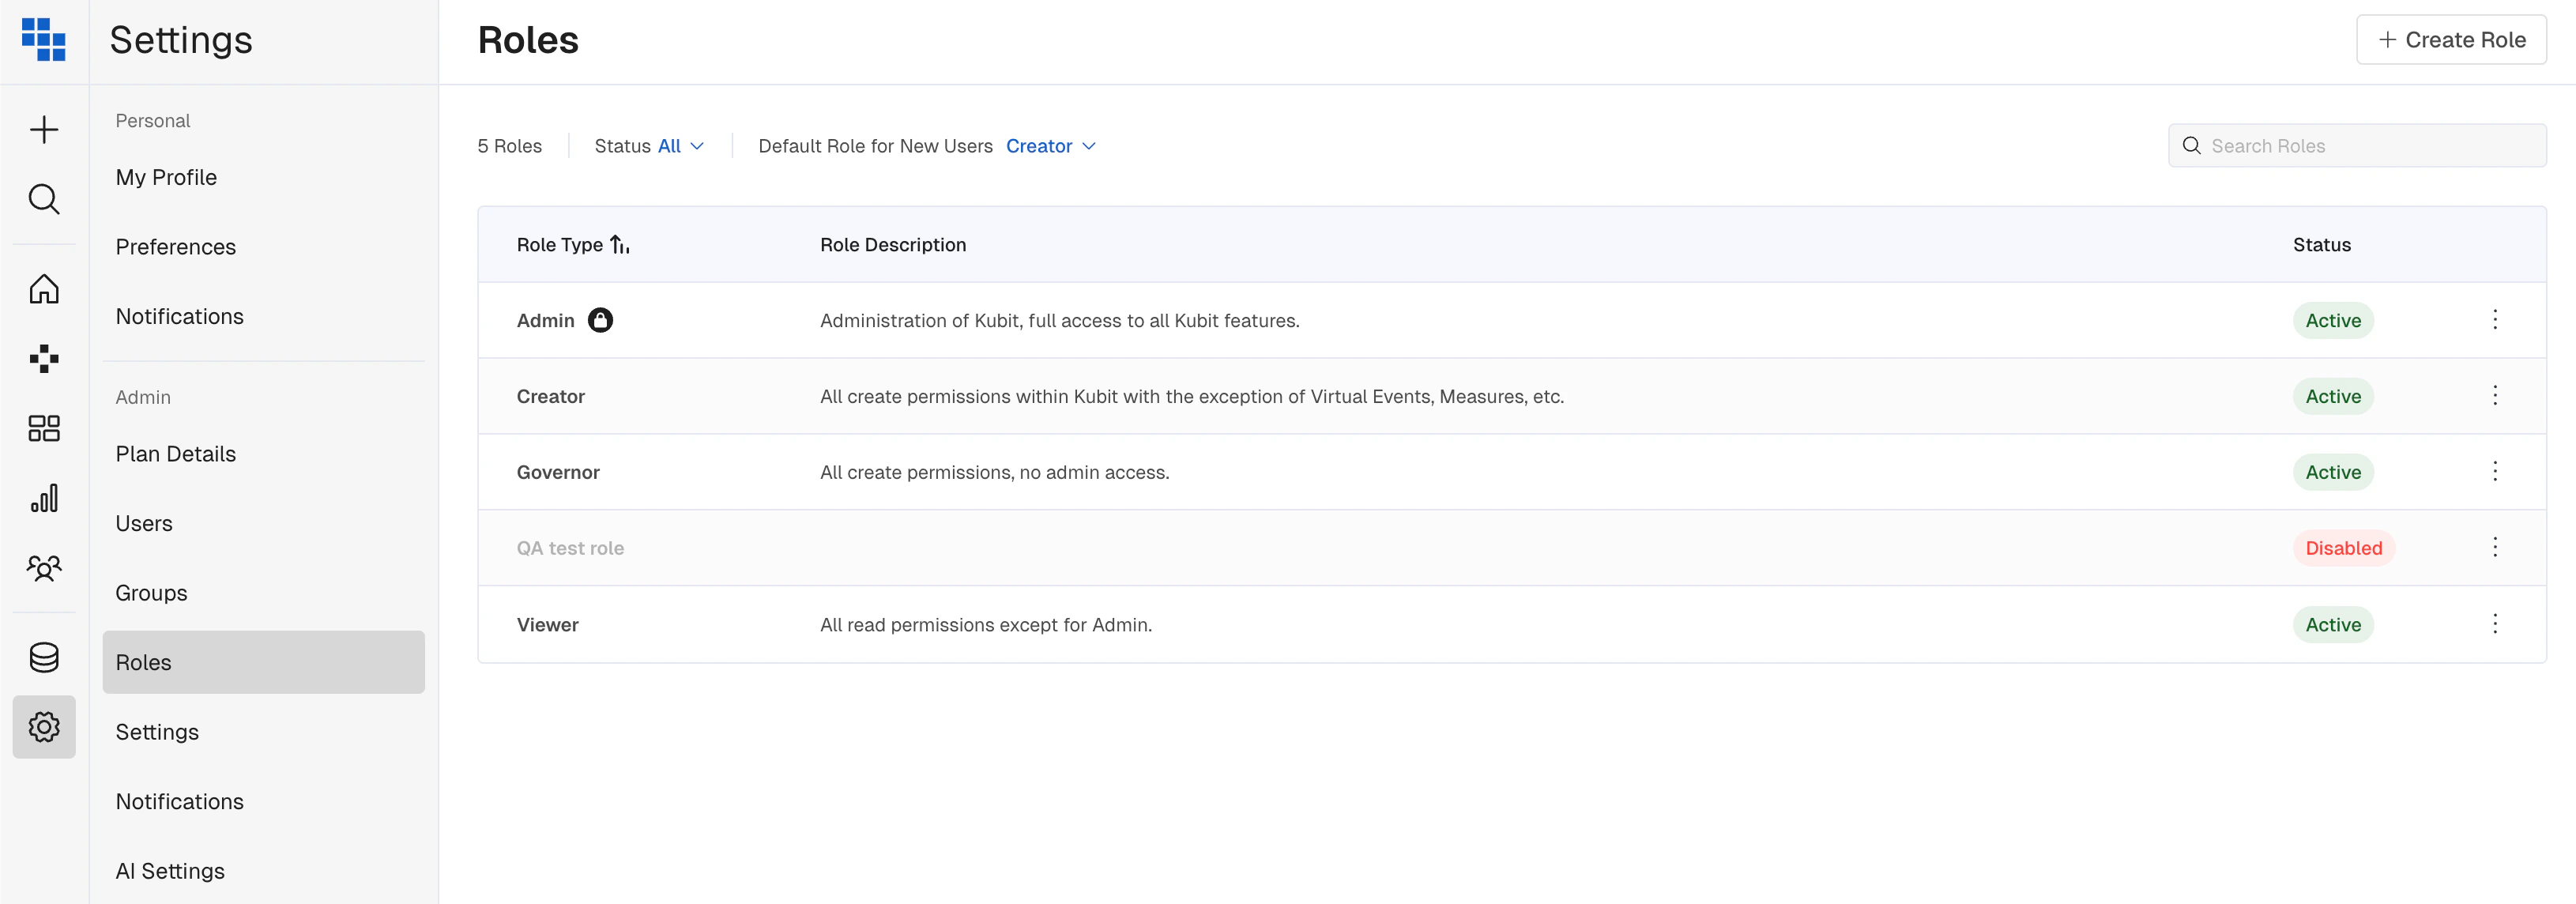
Task: Click the lock icon beside Admin
Action: pos(600,320)
